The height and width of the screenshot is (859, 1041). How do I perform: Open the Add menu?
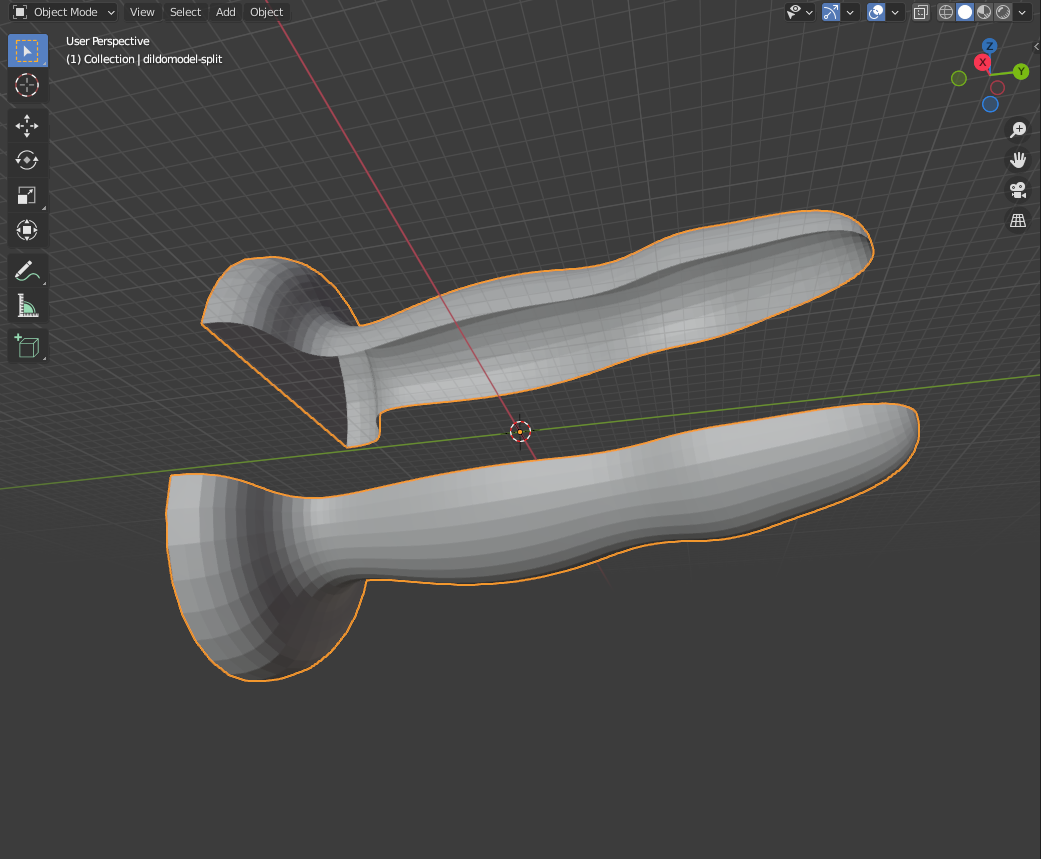point(226,12)
